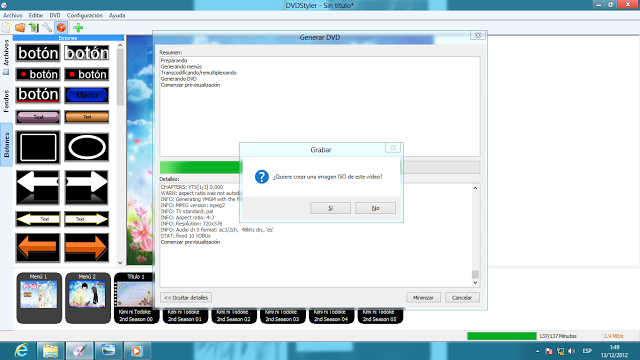
Task: Open the Editar menu
Action: [x=36, y=15]
